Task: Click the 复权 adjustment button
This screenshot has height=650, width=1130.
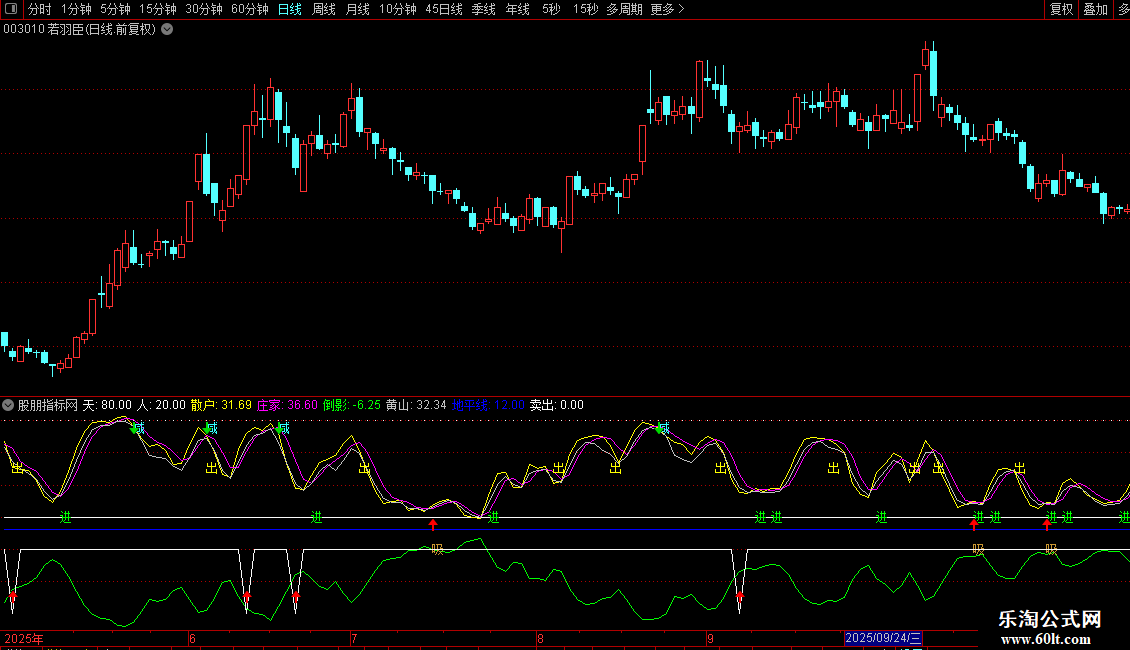Action: (1061, 10)
